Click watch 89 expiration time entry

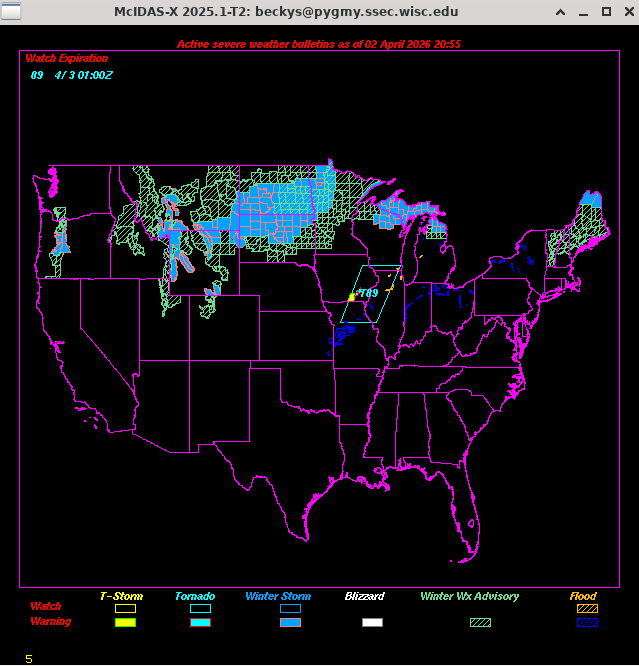coord(71,75)
